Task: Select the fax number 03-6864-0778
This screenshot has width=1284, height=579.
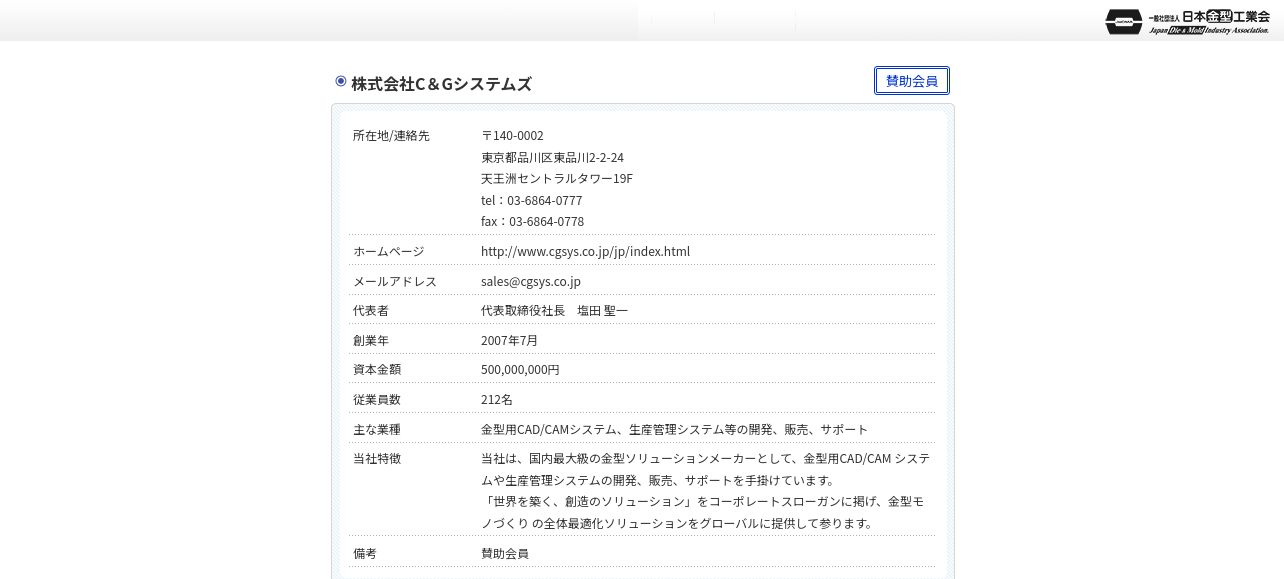Action: [547, 221]
